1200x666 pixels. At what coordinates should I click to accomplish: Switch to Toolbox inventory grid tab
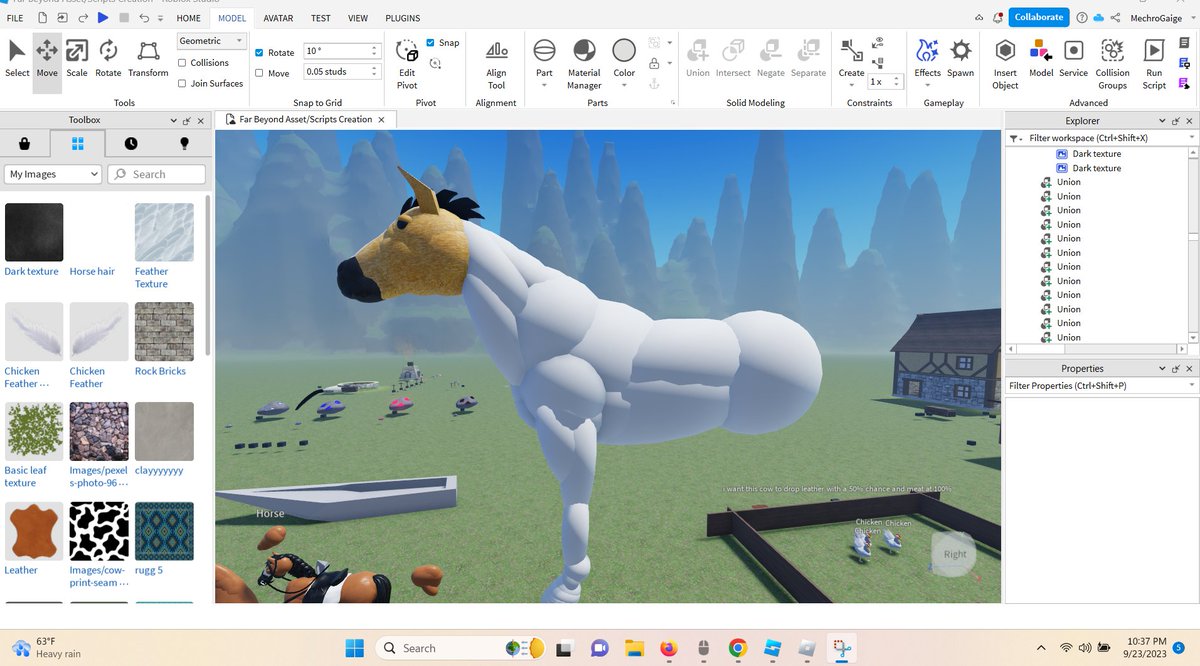click(78, 143)
